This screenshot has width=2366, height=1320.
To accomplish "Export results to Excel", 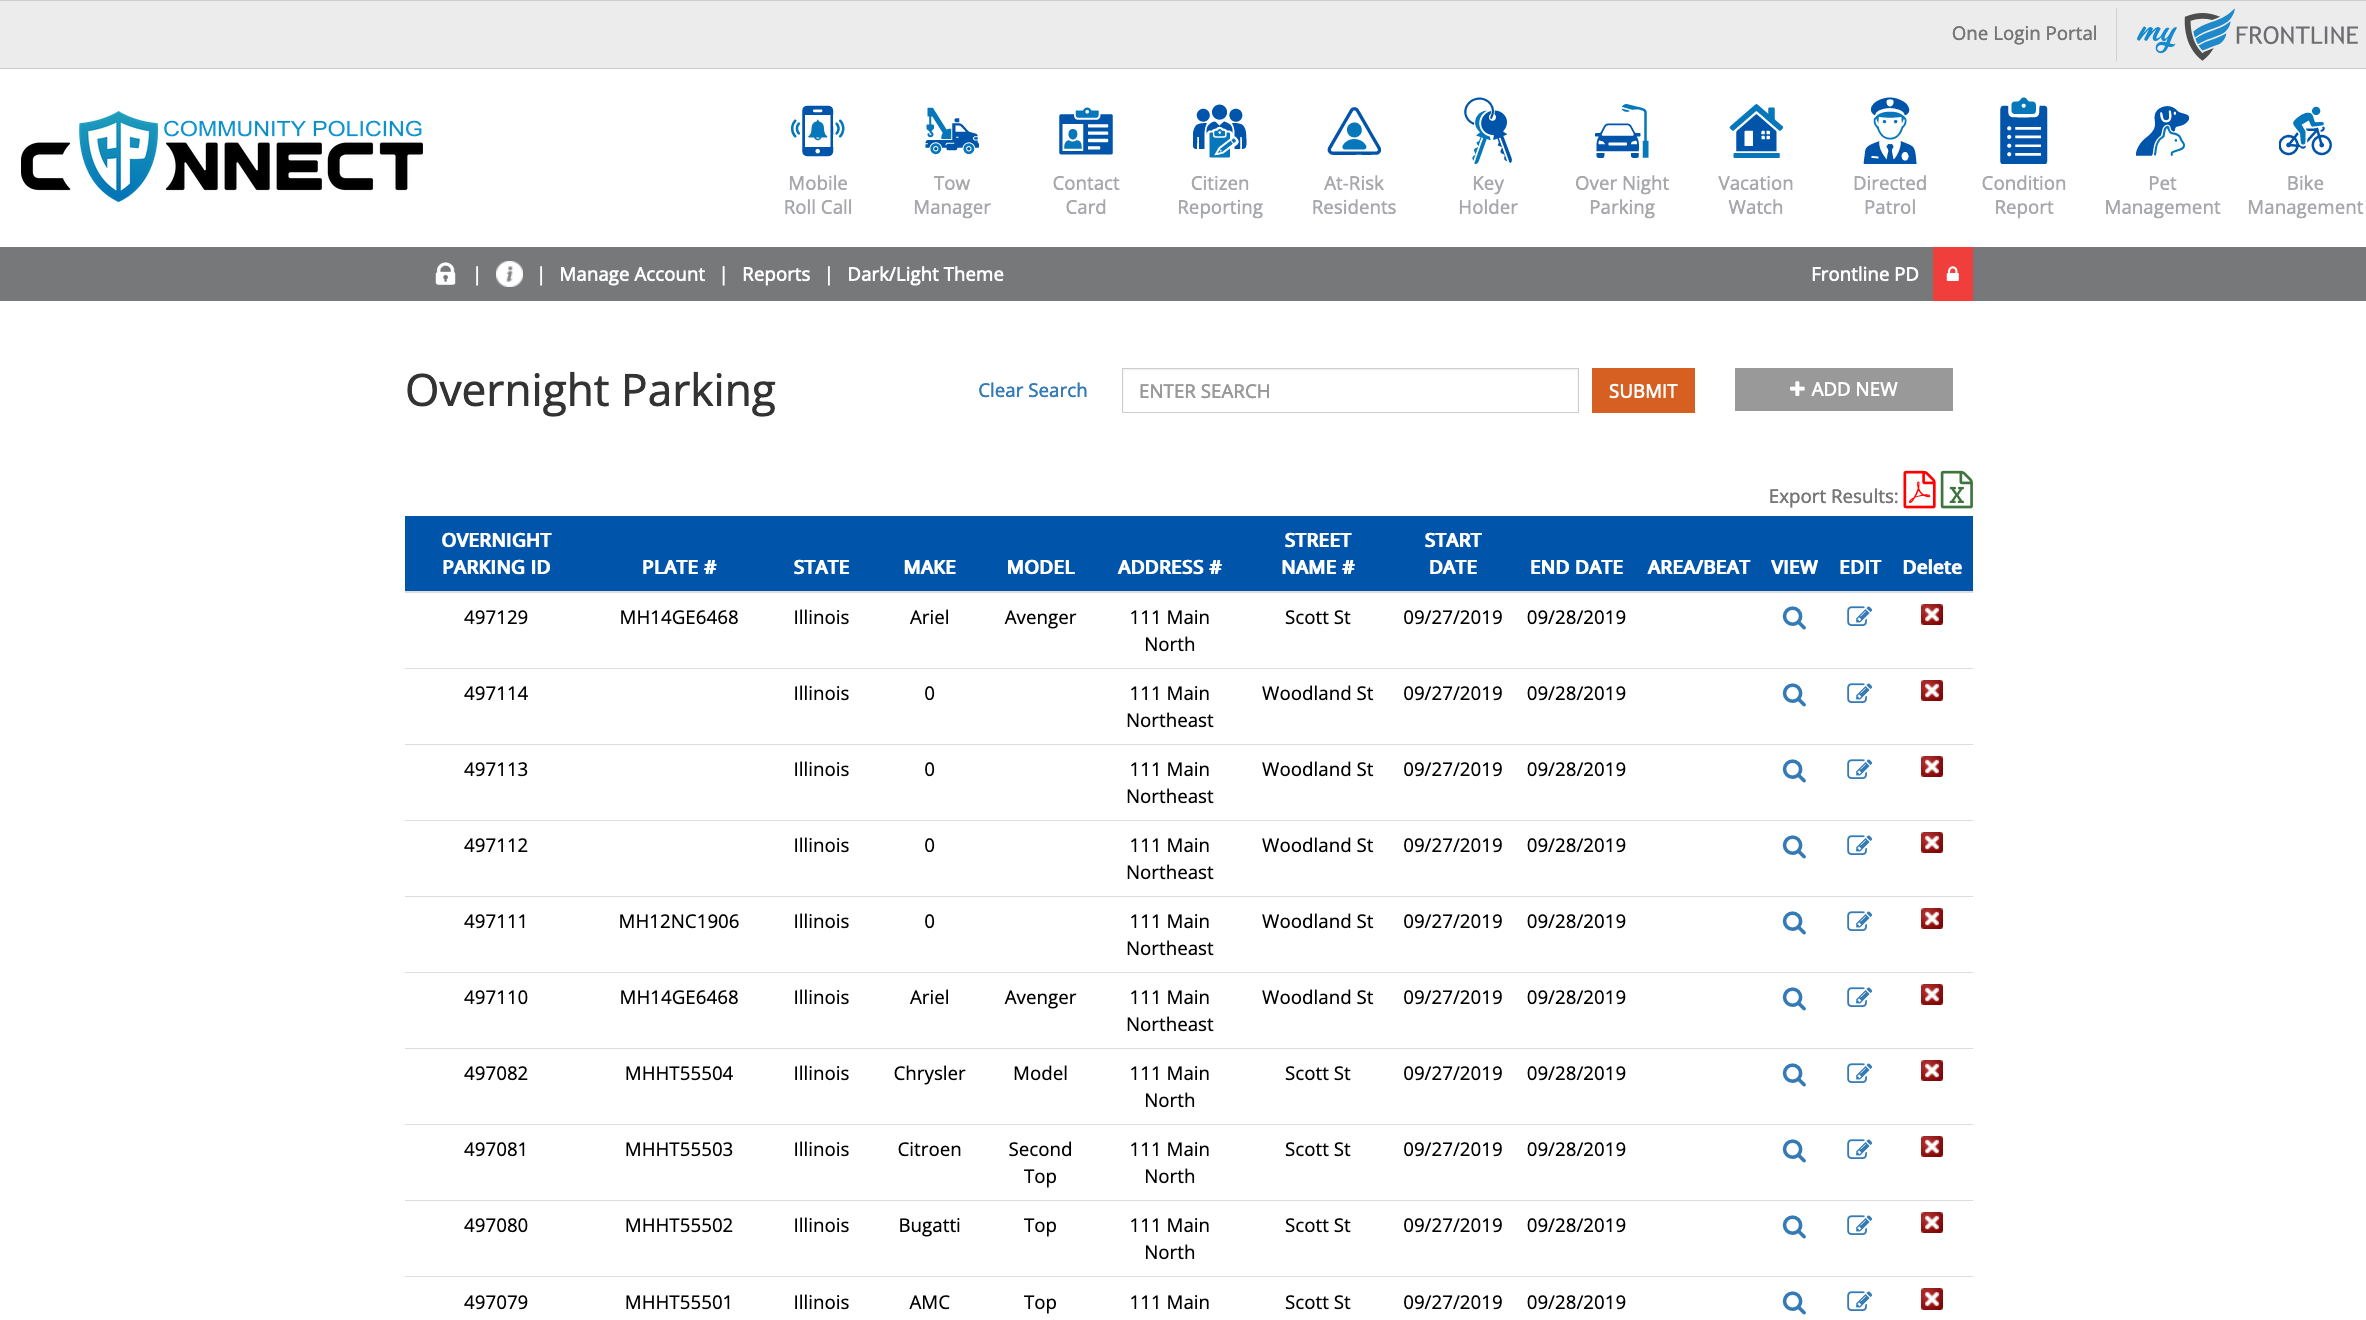I will point(1956,491).
